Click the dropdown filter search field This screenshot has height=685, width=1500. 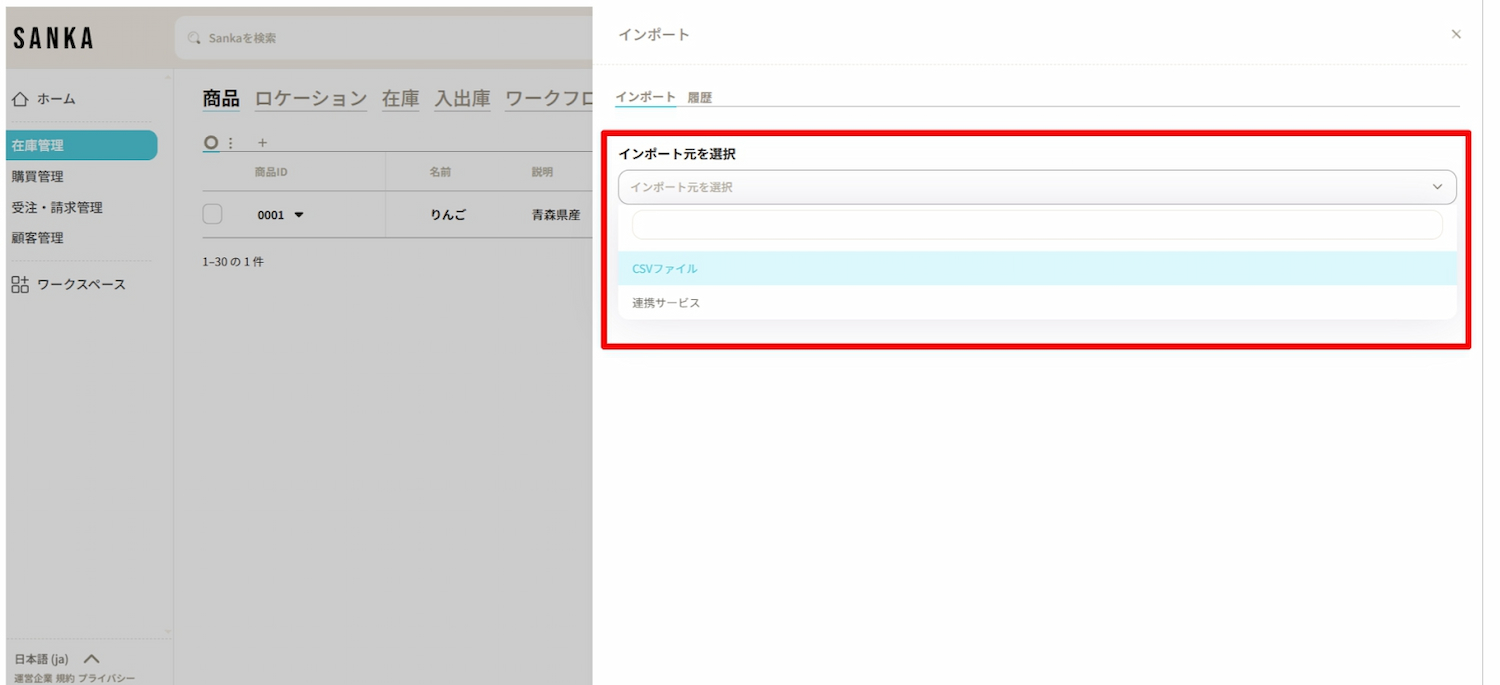pyautogui.click(x=1036, y=225)
